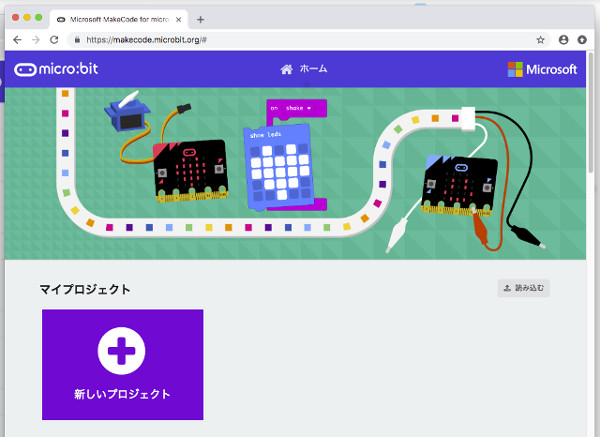Click the page's vertical scrollbar
The image size is (600, 437).
click(x=594, y=120)
